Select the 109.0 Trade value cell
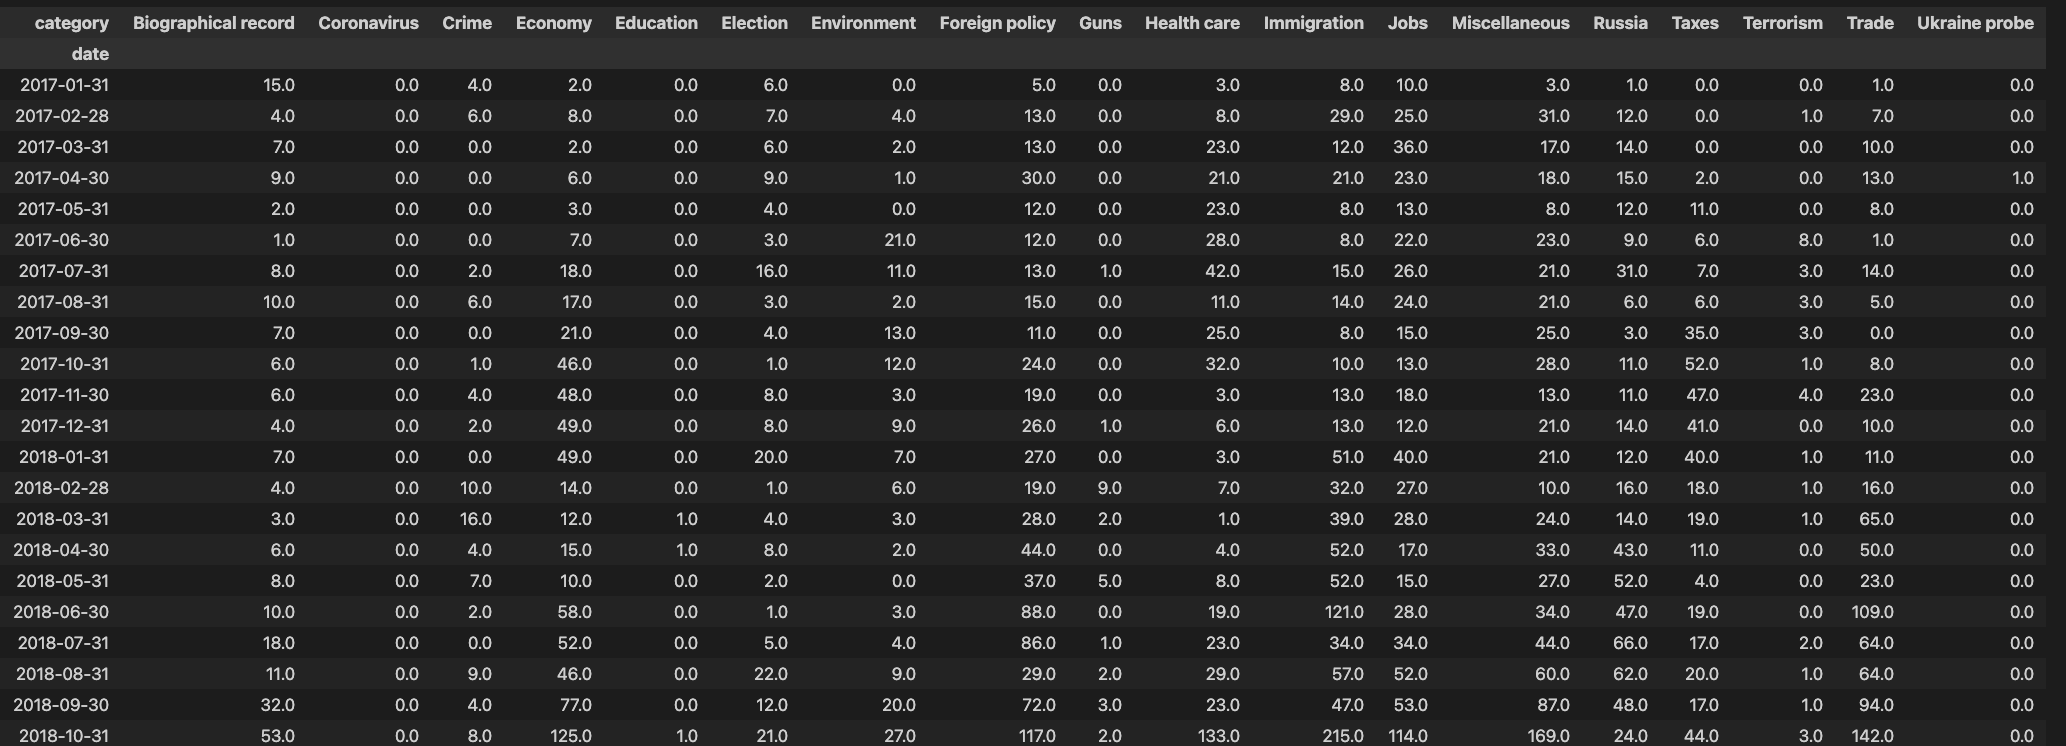The width and height of the screenshot is (2066, 746). pyautogui.click(x=1871, y=612)
